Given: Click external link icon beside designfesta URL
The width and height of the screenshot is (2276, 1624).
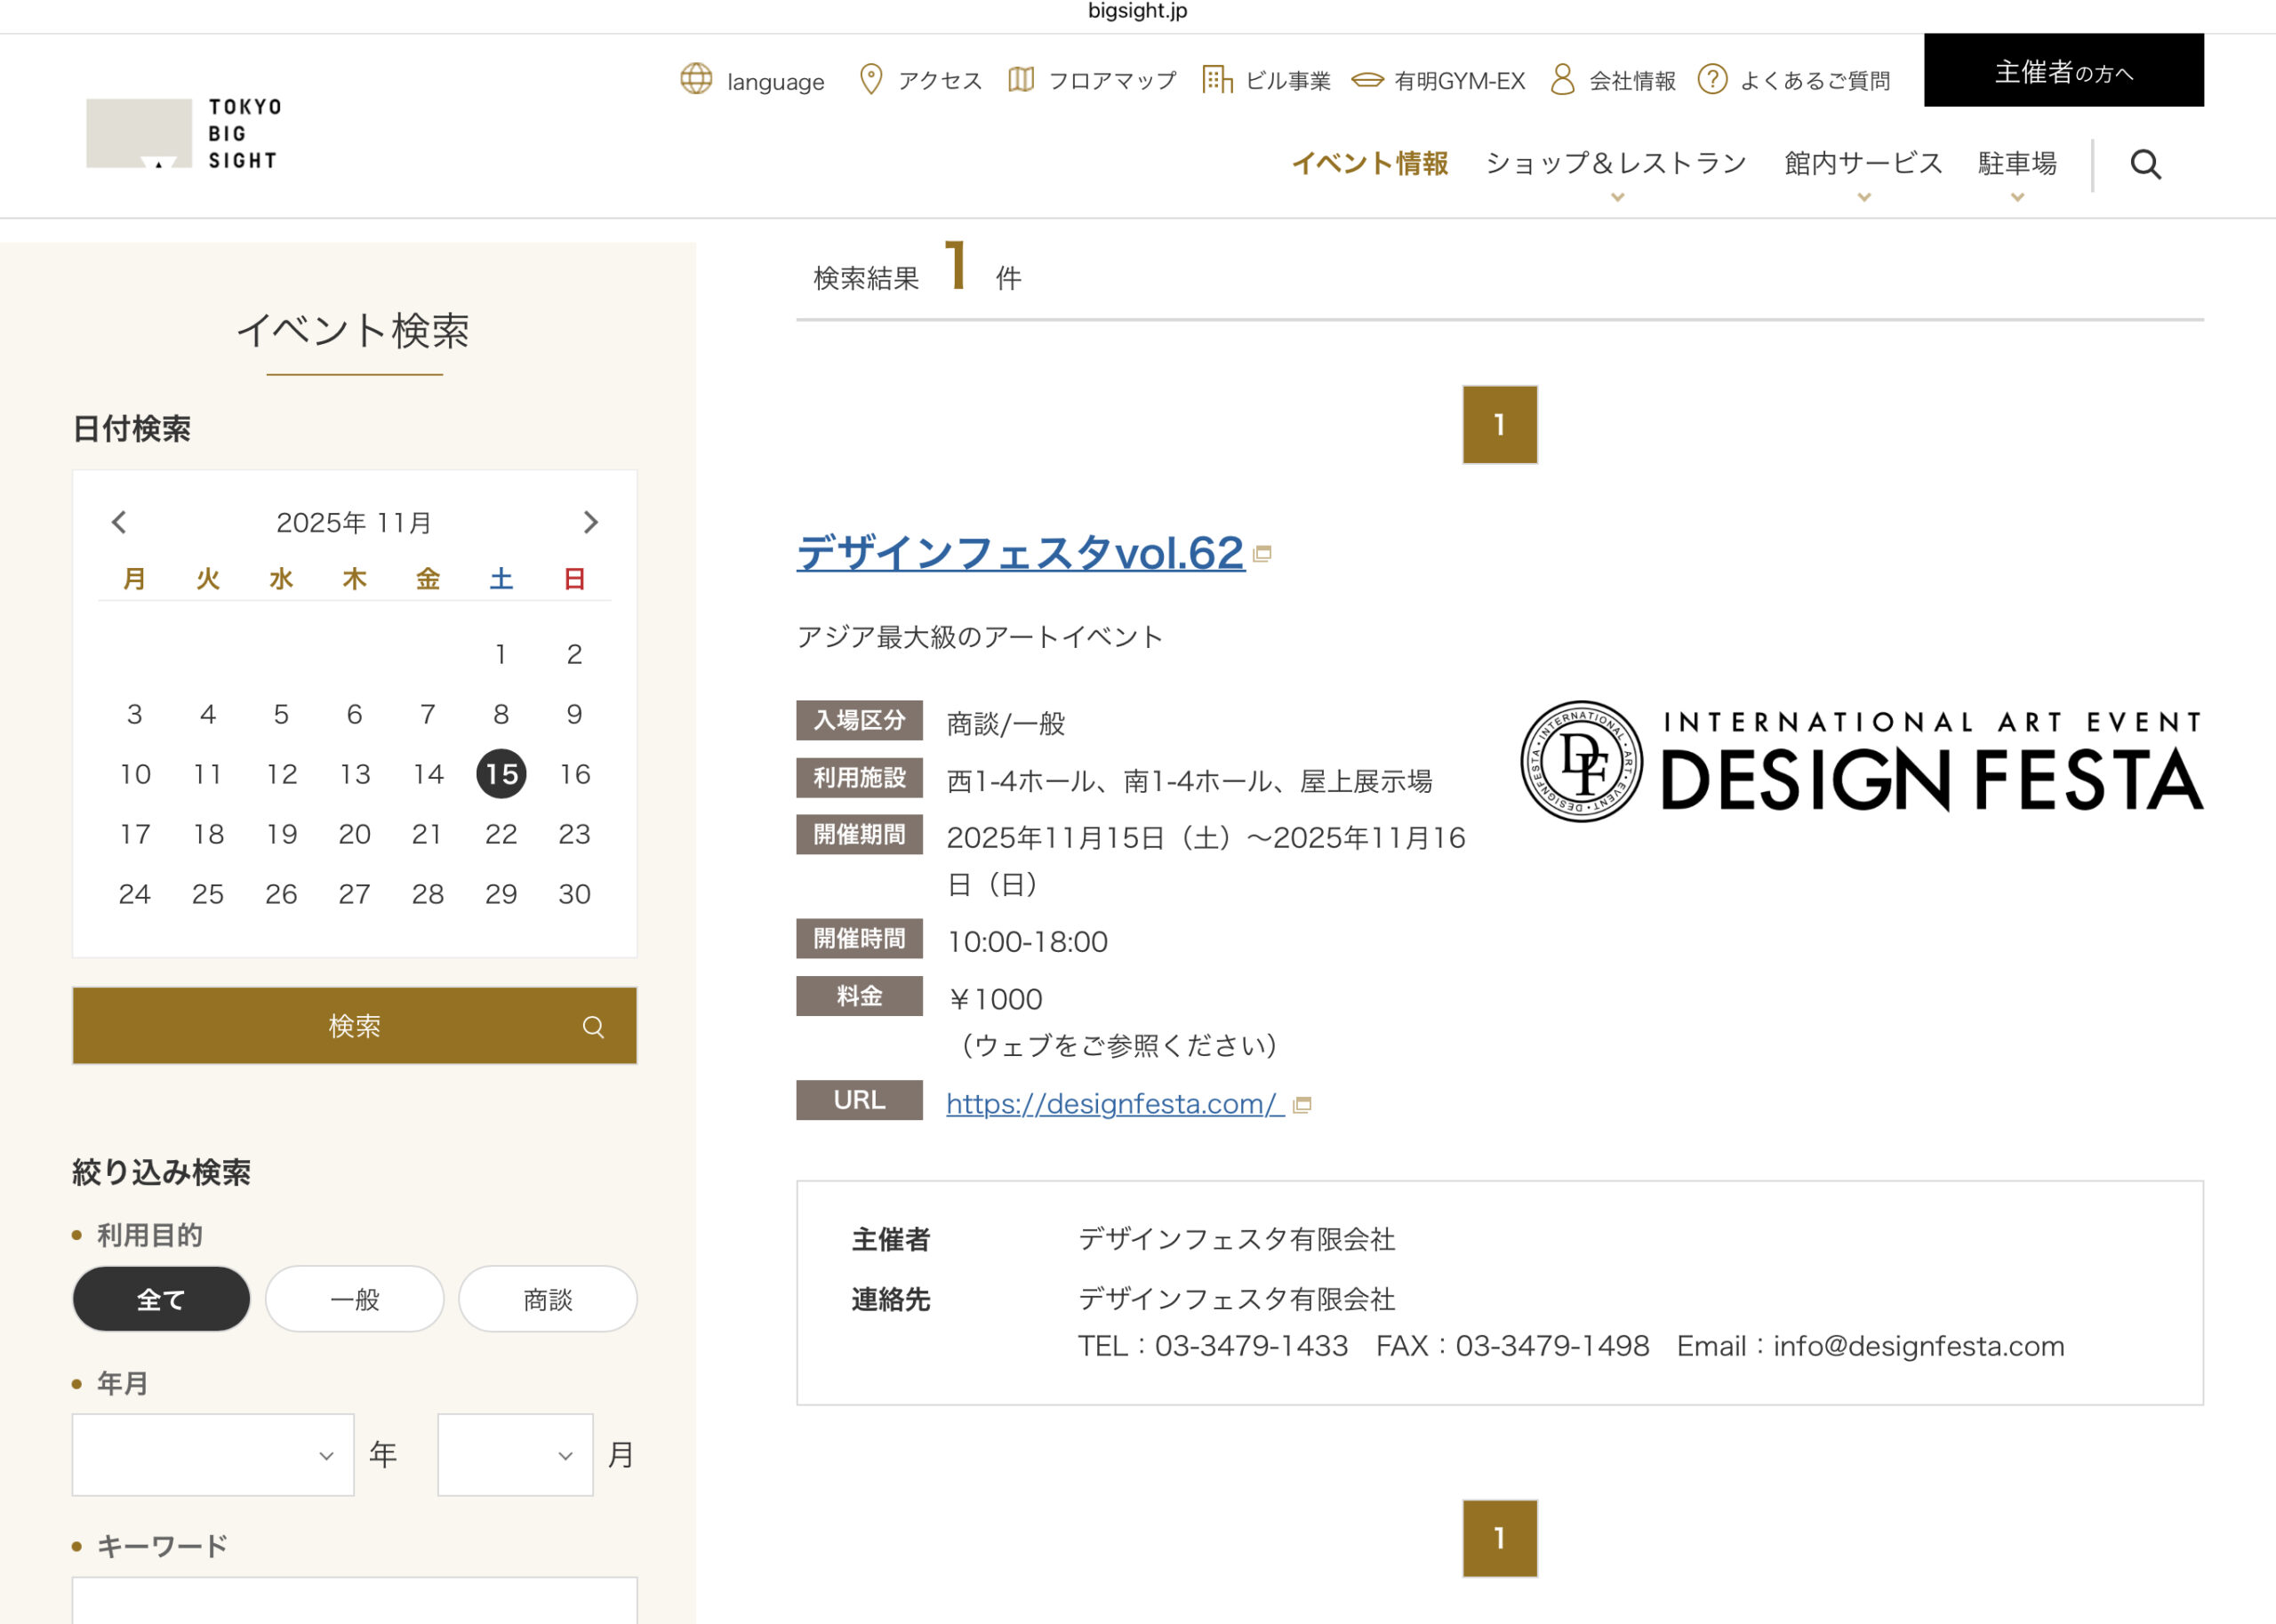Looking at the screenshot, I should tap(1302, 1105).
